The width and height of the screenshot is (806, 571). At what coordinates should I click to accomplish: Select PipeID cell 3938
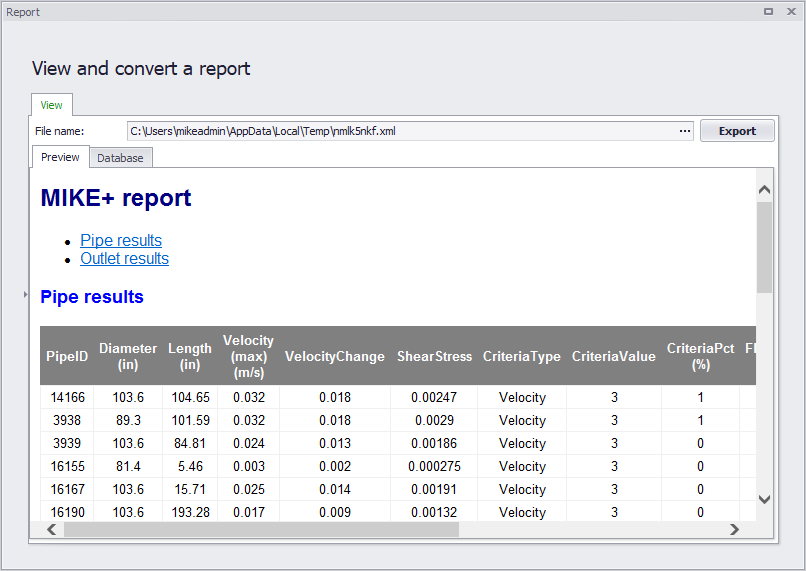(x=67, y=420)
